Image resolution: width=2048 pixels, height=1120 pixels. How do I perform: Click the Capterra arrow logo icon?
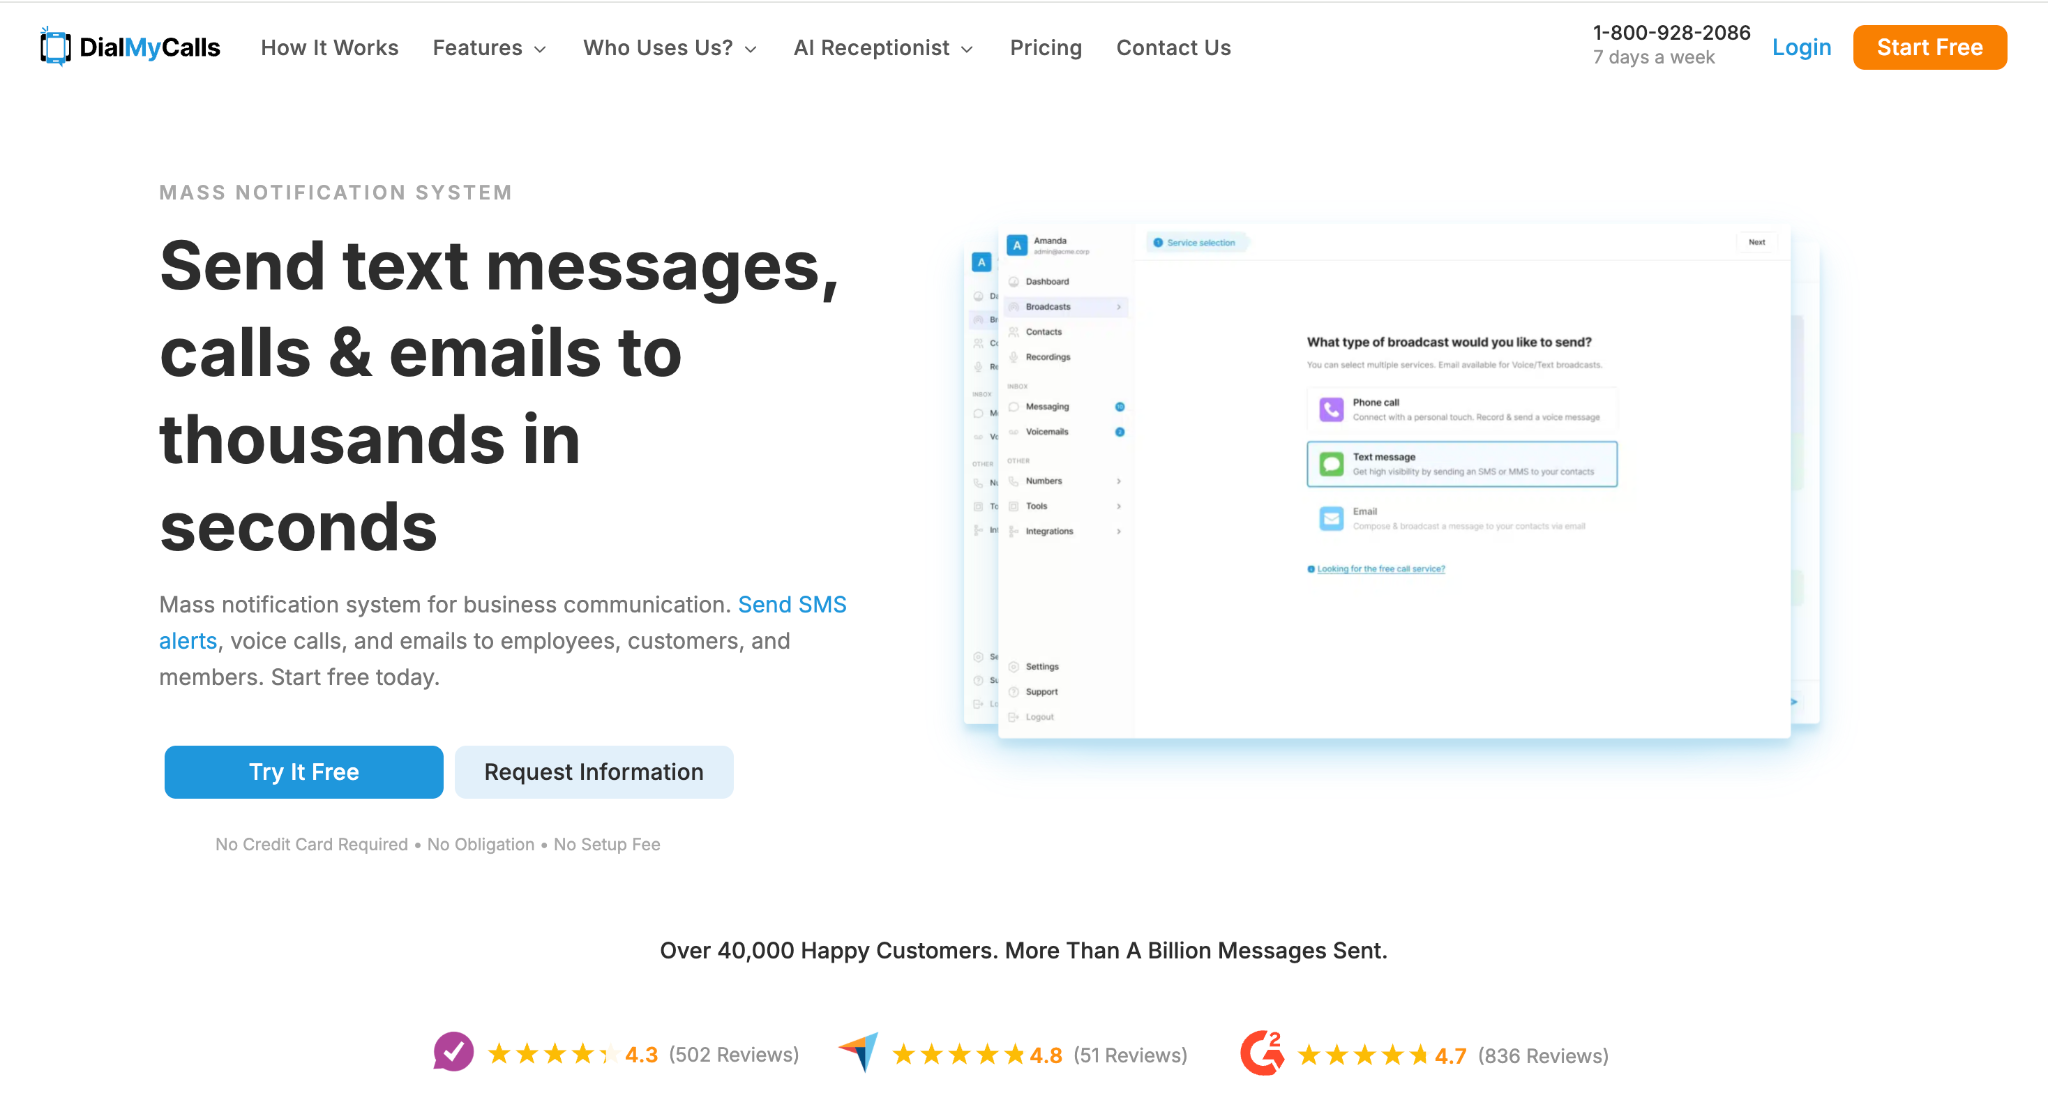pyautogui.click(x=859, y=1052)
